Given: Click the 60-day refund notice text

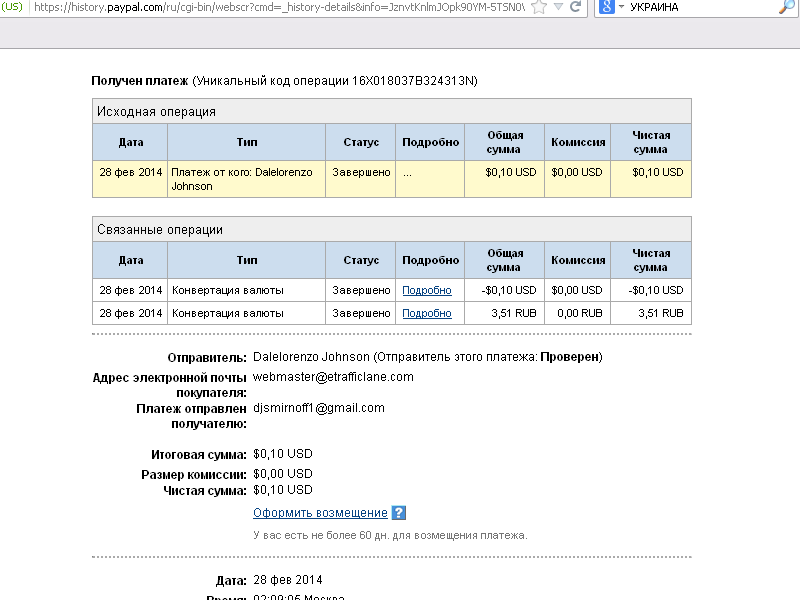Looking at the screenshot, I should pyautogui.click(x=390, y=535).
